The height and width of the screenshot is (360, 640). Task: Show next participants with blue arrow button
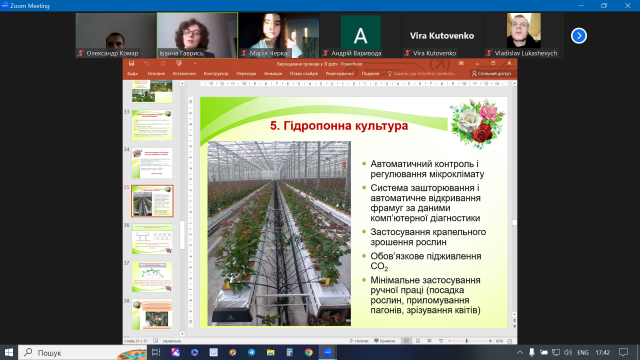pos(578,36)
